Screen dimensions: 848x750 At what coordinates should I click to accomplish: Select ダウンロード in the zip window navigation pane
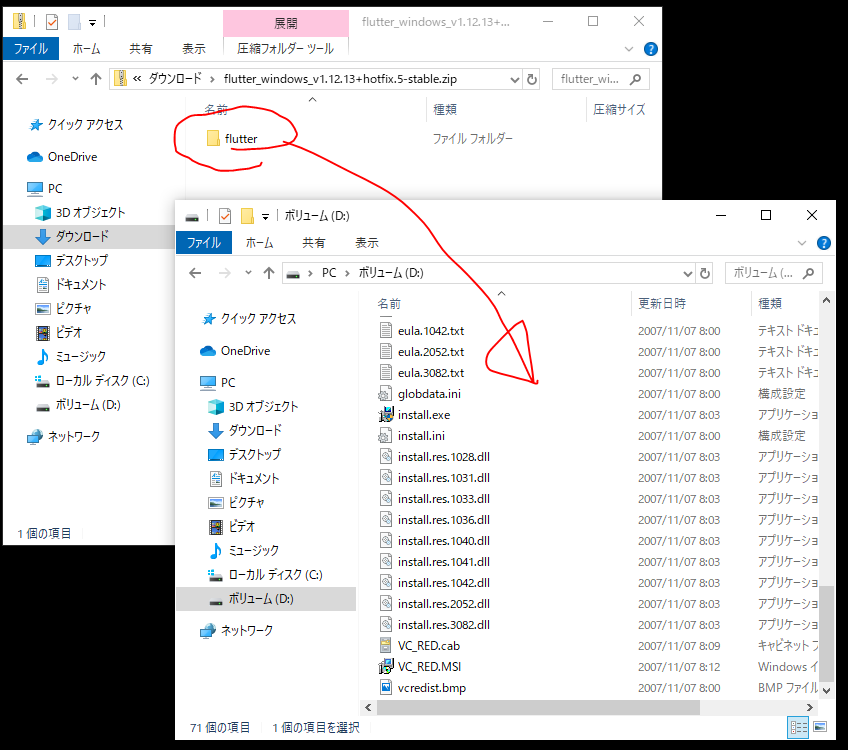coord(82,236)
